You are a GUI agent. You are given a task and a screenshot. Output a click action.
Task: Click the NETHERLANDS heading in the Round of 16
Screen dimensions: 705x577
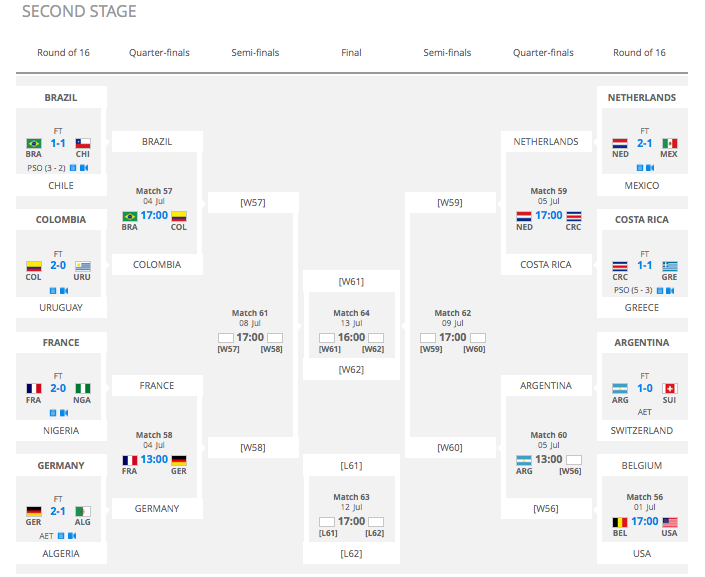click(642, 98)
